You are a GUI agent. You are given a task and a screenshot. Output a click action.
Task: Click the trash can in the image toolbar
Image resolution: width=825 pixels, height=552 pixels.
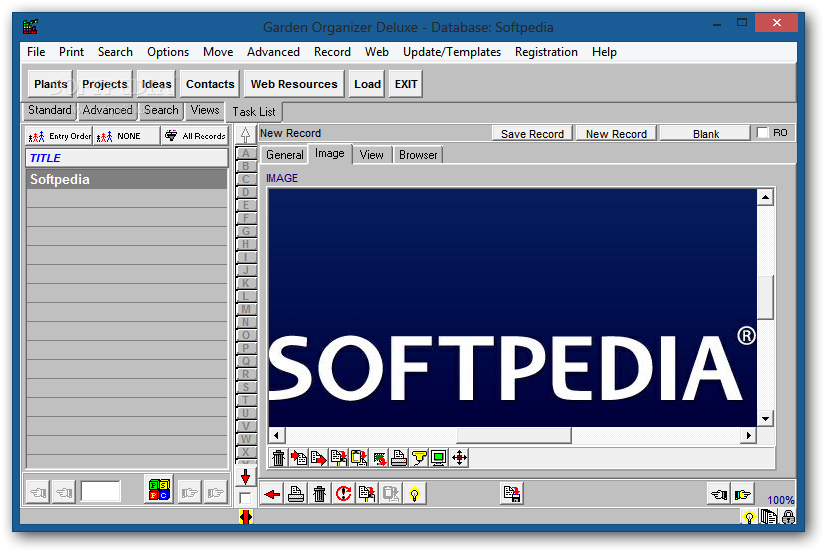pos(278,458)
